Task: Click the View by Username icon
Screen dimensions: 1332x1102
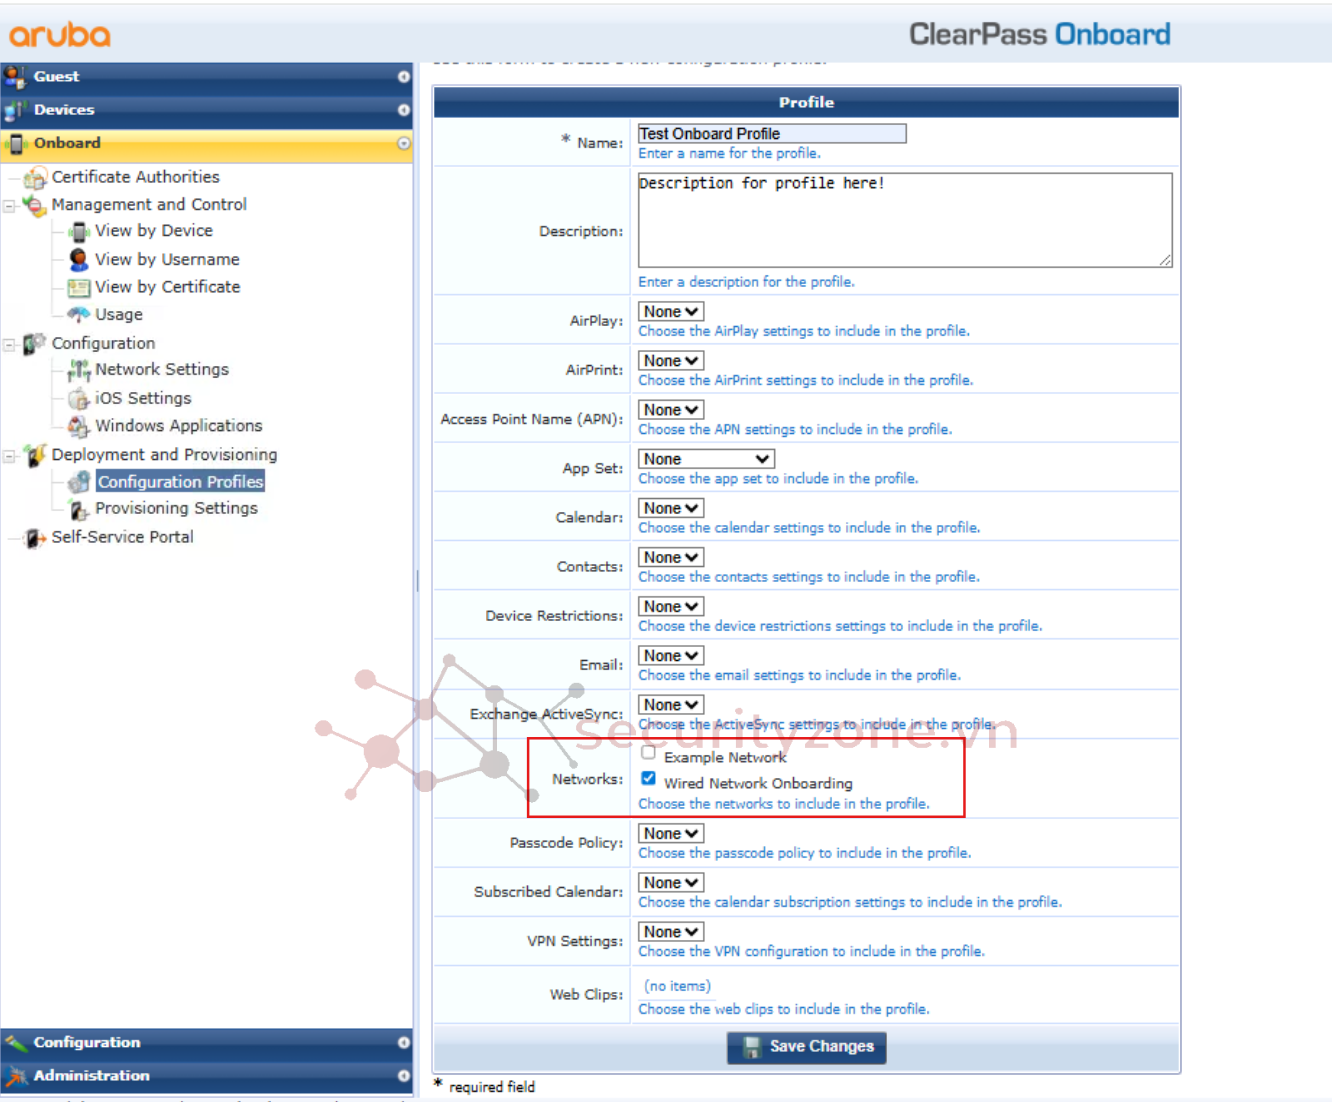Action: (x=79, y=260)
